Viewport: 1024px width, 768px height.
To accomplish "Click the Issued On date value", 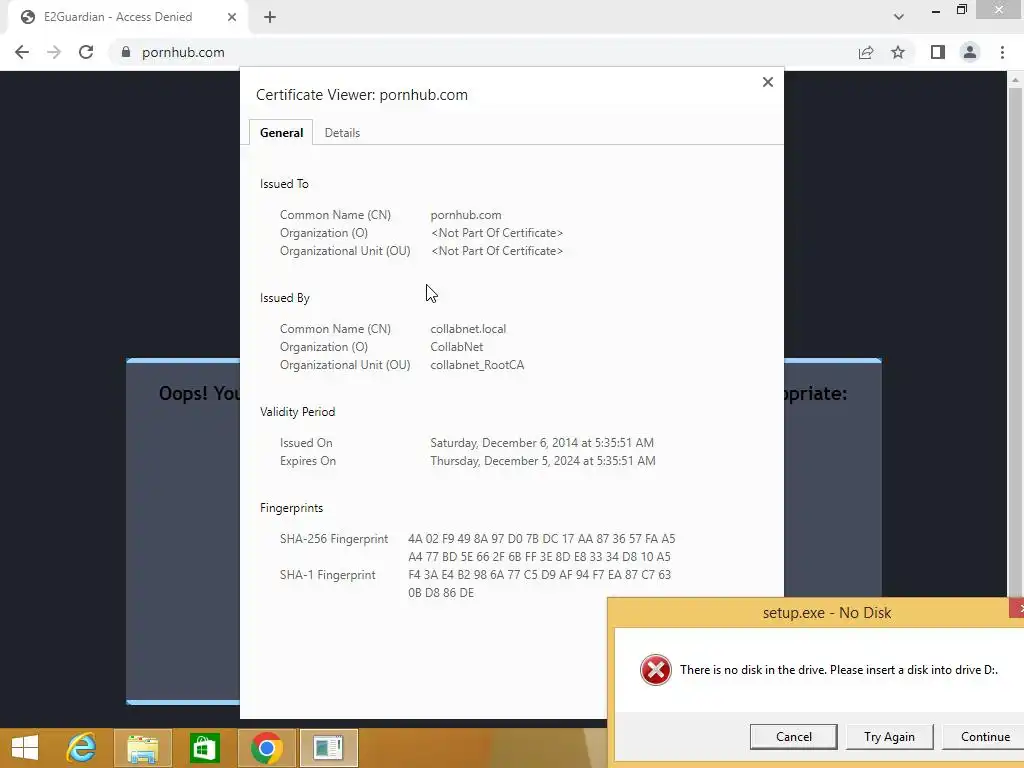I will pyautogui.click(x=542, y=443).
